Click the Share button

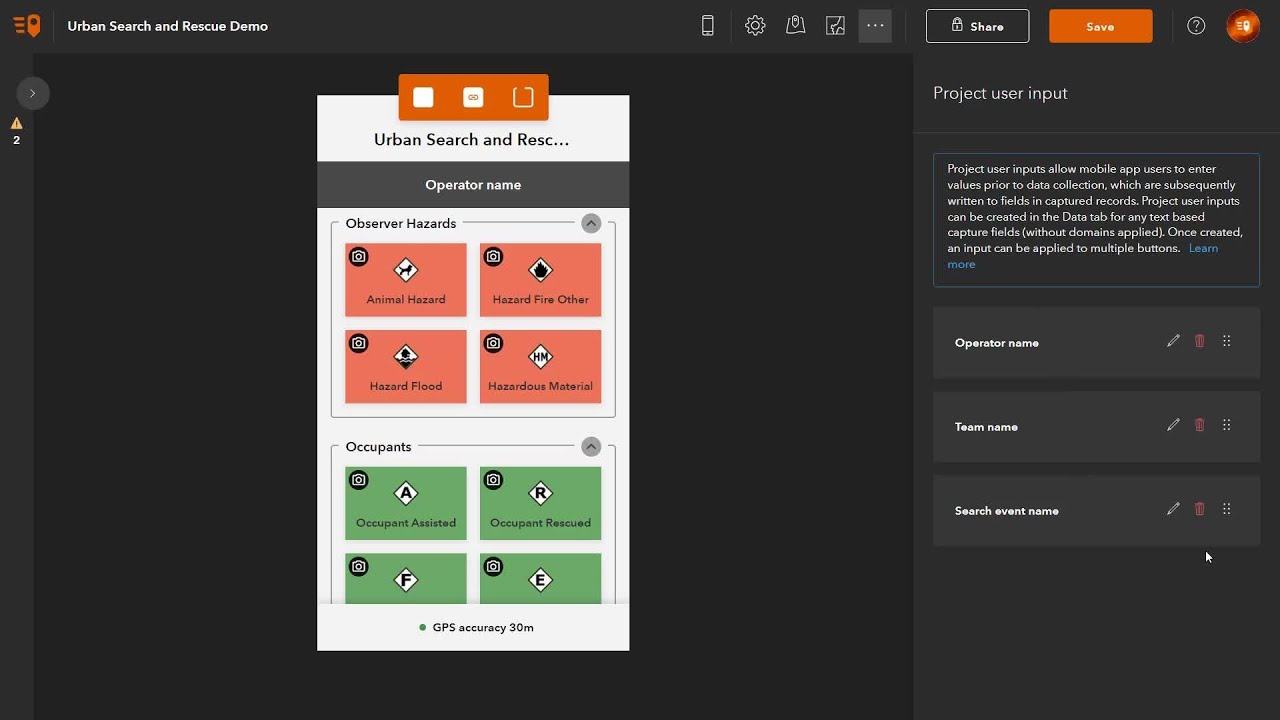coord(977,26)
